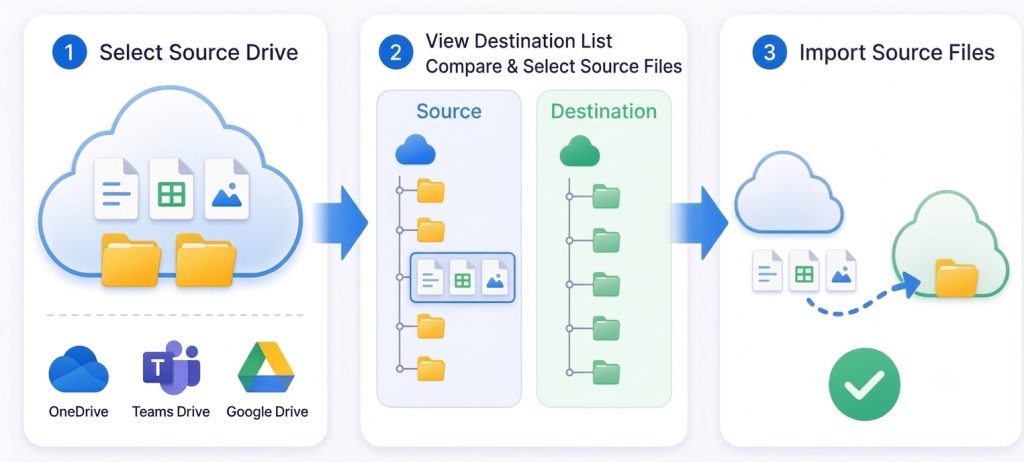Pick the Google Drive triangle icon
Image resolution: width=1024 pixels, height=462 pixels.
tap(266, 367)
